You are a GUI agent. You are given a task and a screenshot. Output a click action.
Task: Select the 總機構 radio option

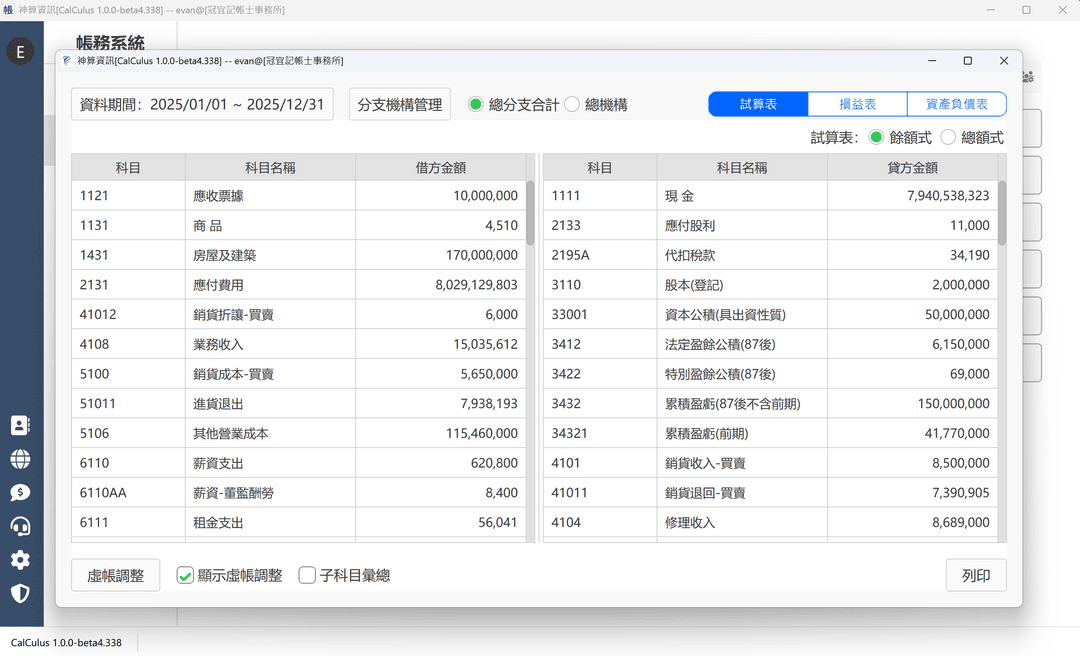[x=572, y=104]
